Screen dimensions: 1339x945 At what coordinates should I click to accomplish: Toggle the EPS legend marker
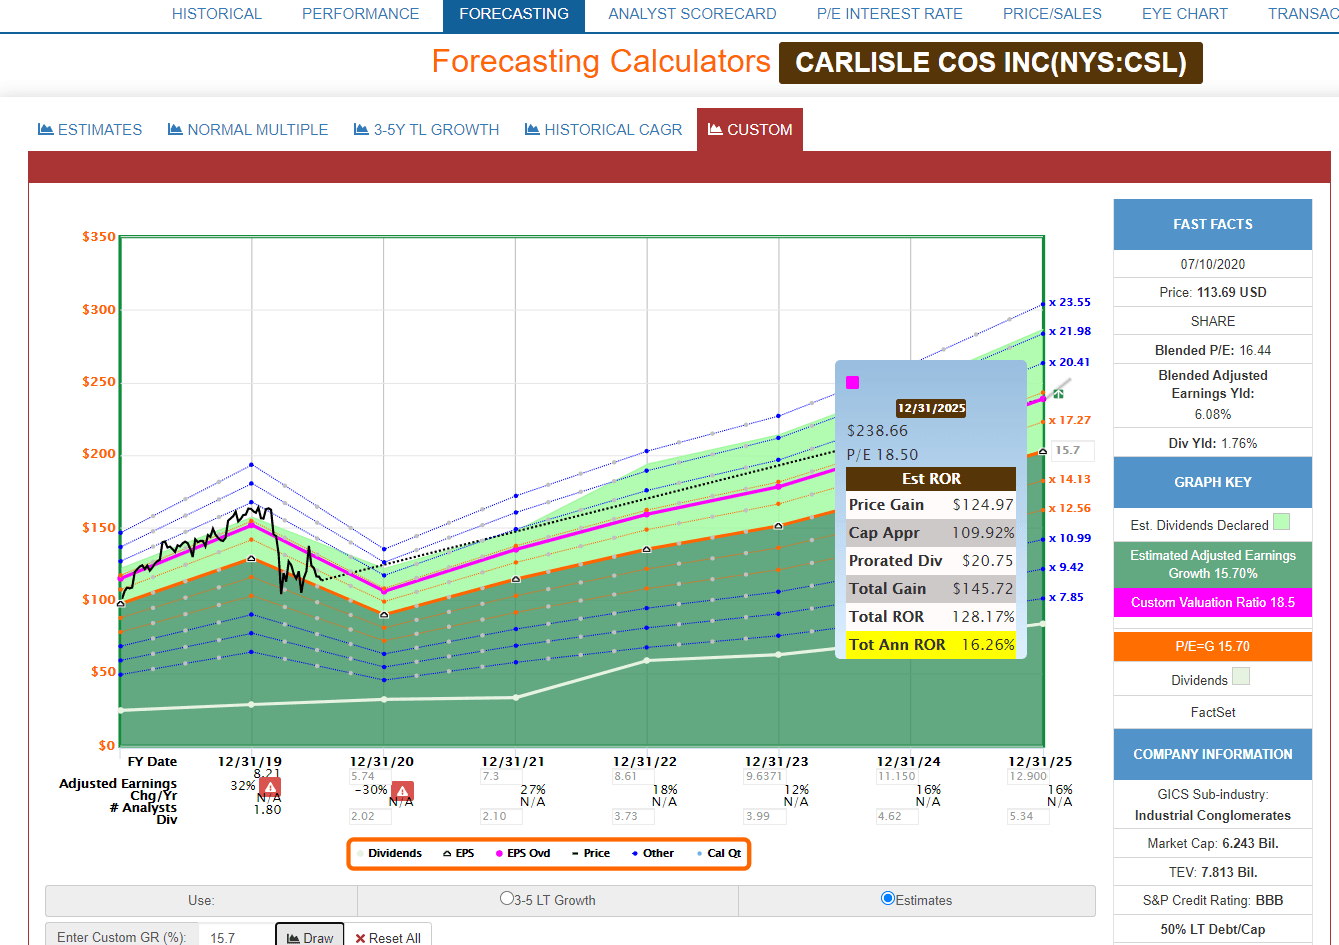[446, 853]
